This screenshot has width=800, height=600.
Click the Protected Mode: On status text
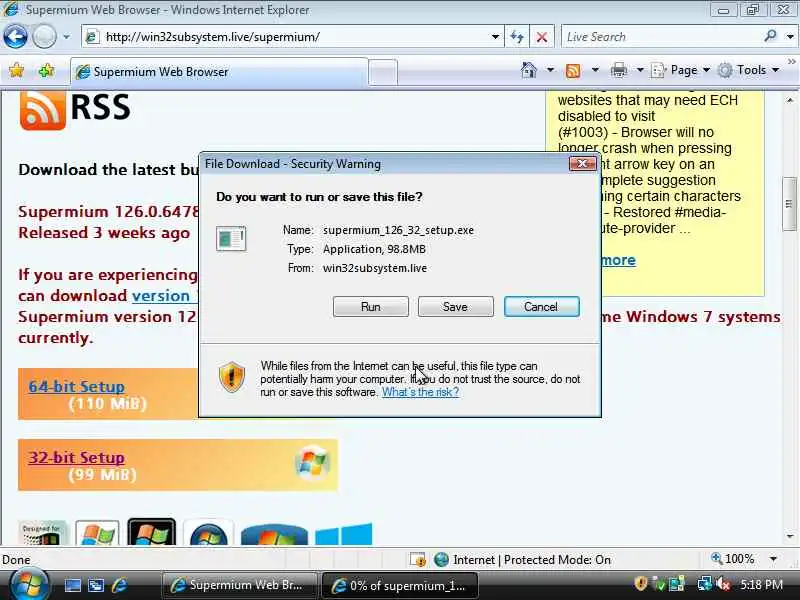(x=557, y=560)
